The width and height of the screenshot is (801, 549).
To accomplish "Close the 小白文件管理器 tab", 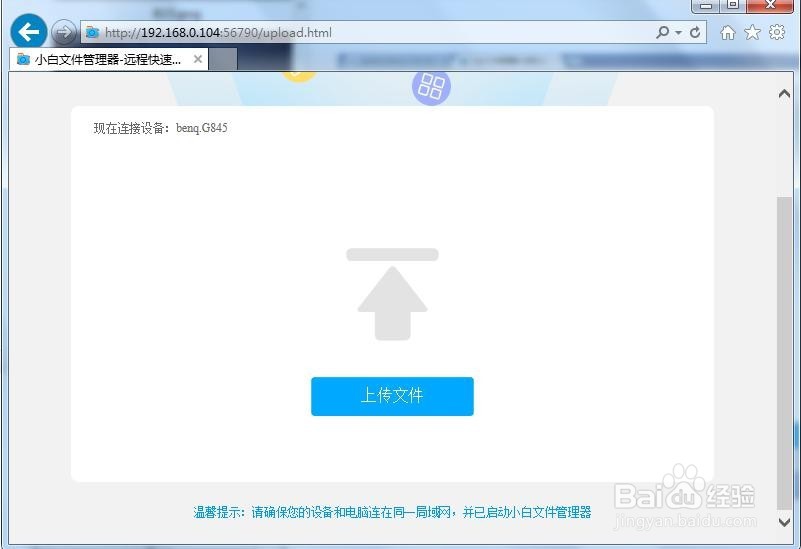I will [x=198, y=59].
